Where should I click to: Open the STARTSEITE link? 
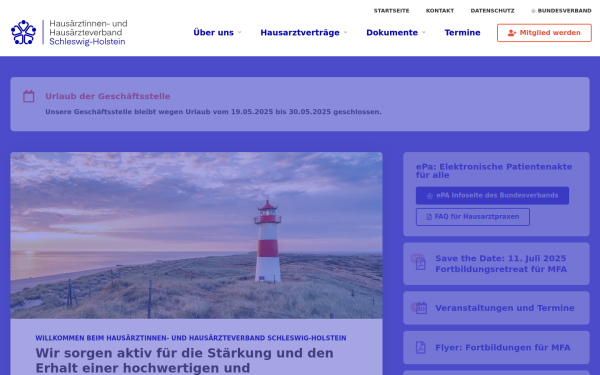(391, 11)
